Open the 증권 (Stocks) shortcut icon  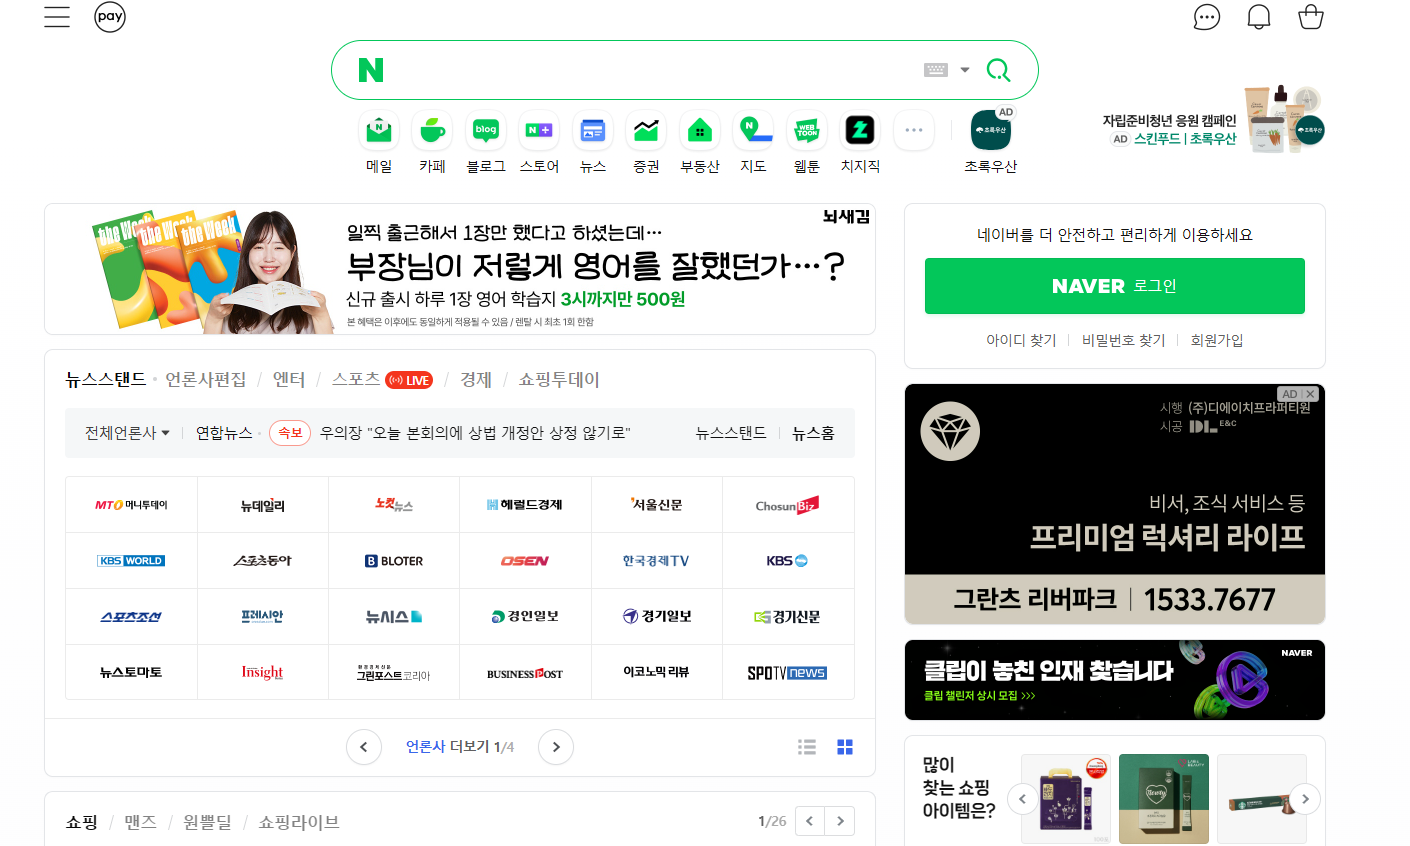pos(646,130)
